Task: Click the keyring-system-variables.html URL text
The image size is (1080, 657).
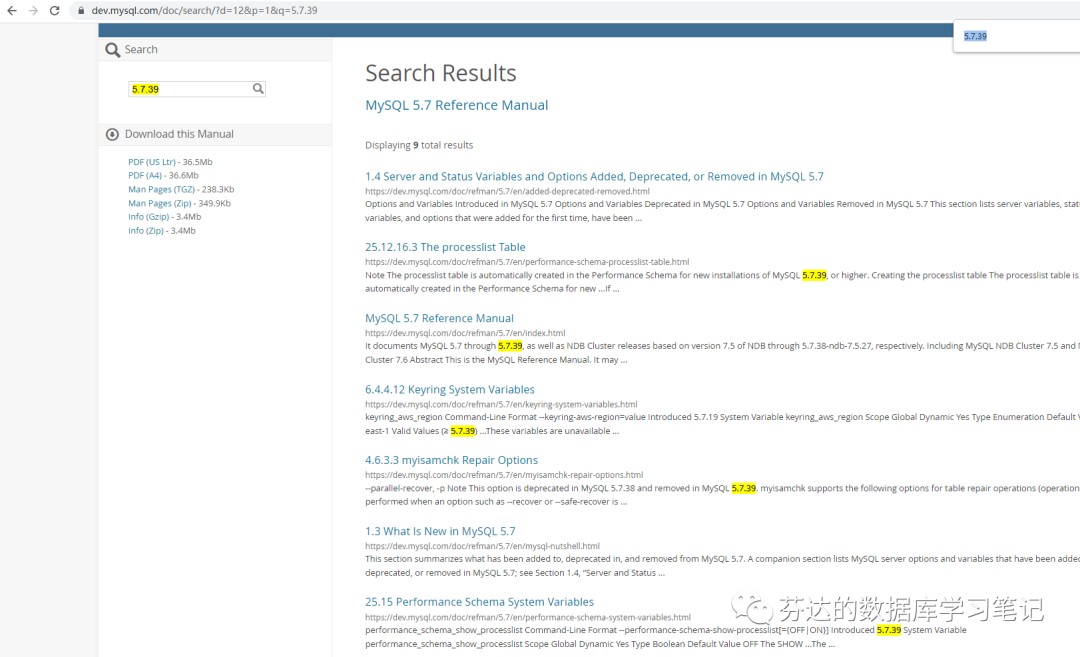Action: tap(501, 404)
